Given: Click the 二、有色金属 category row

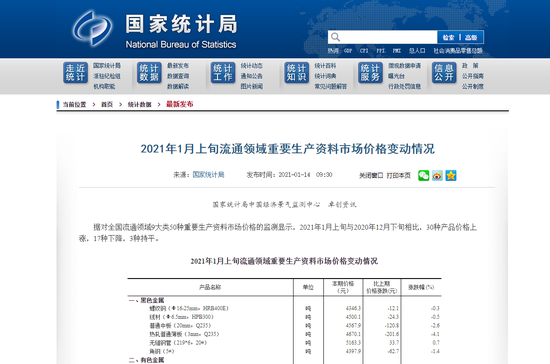Looking at the screenshot, I should pyautogui.click(x=147, y=360).
